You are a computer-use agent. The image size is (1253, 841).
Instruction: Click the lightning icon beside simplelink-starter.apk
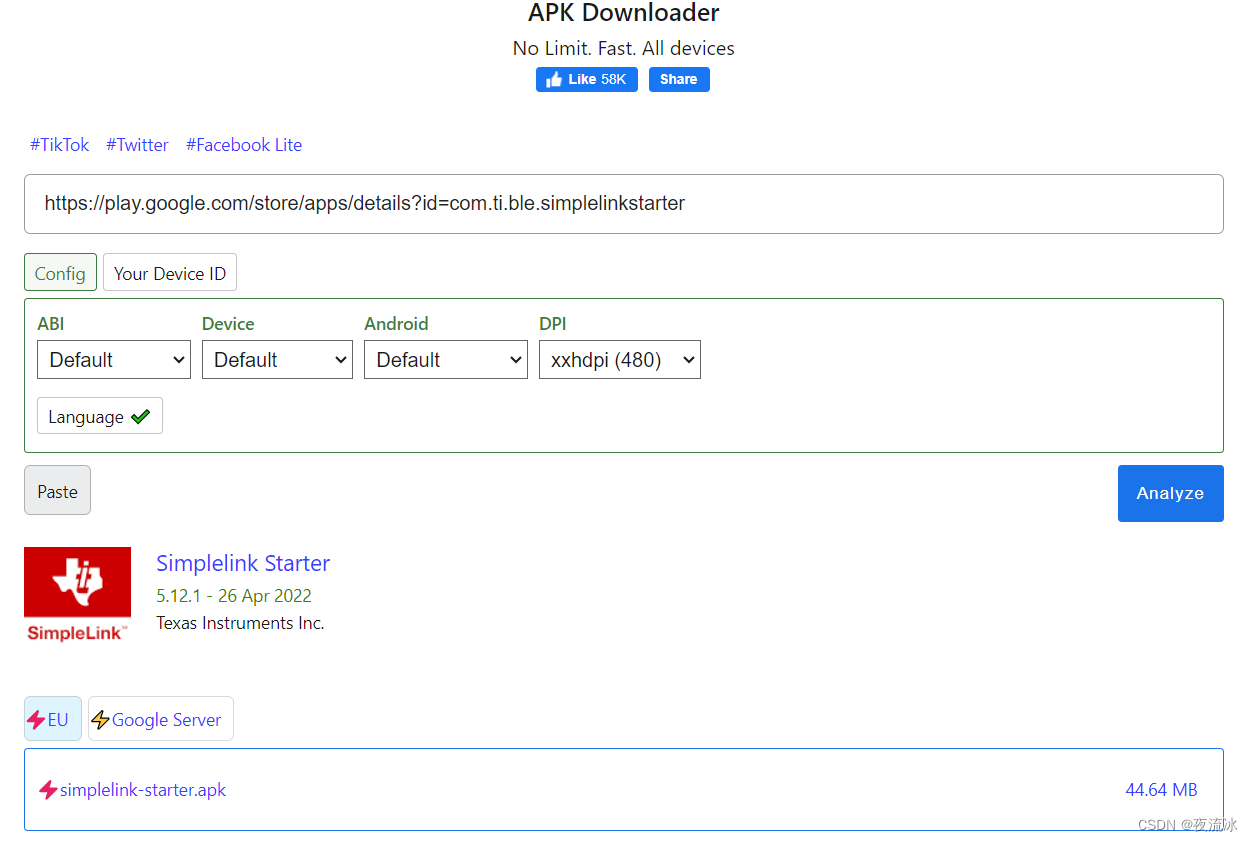tap(48, 790)
